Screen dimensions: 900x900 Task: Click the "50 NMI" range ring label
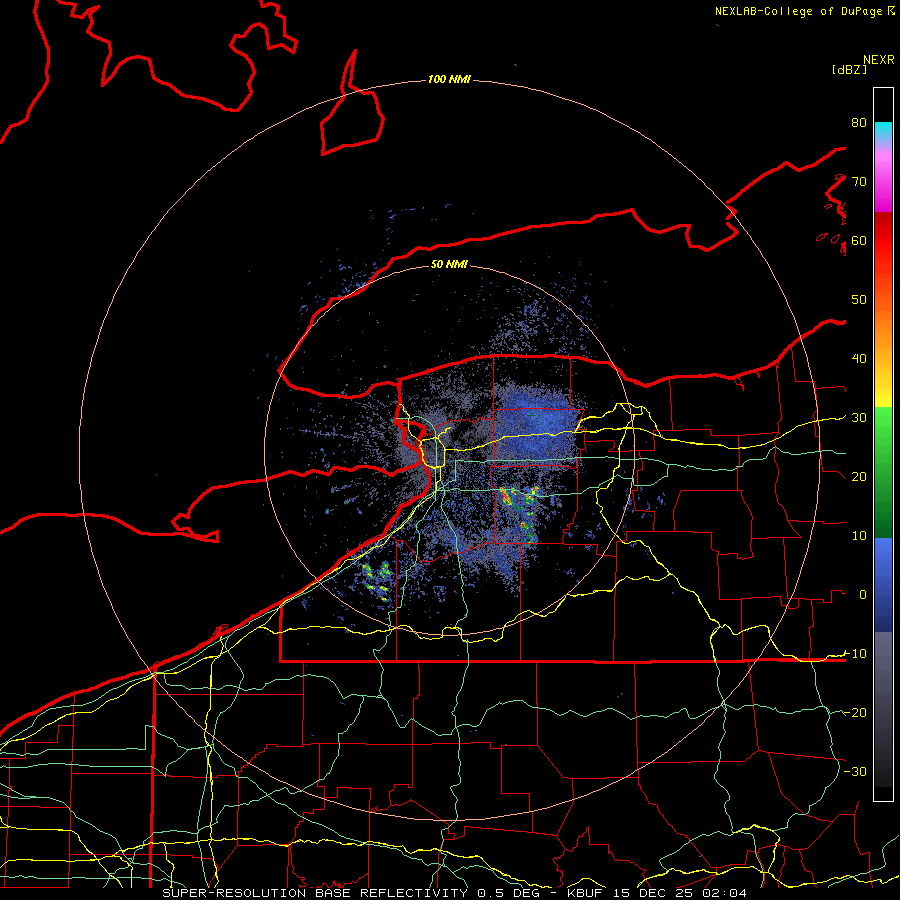click(x=449, y=264)
